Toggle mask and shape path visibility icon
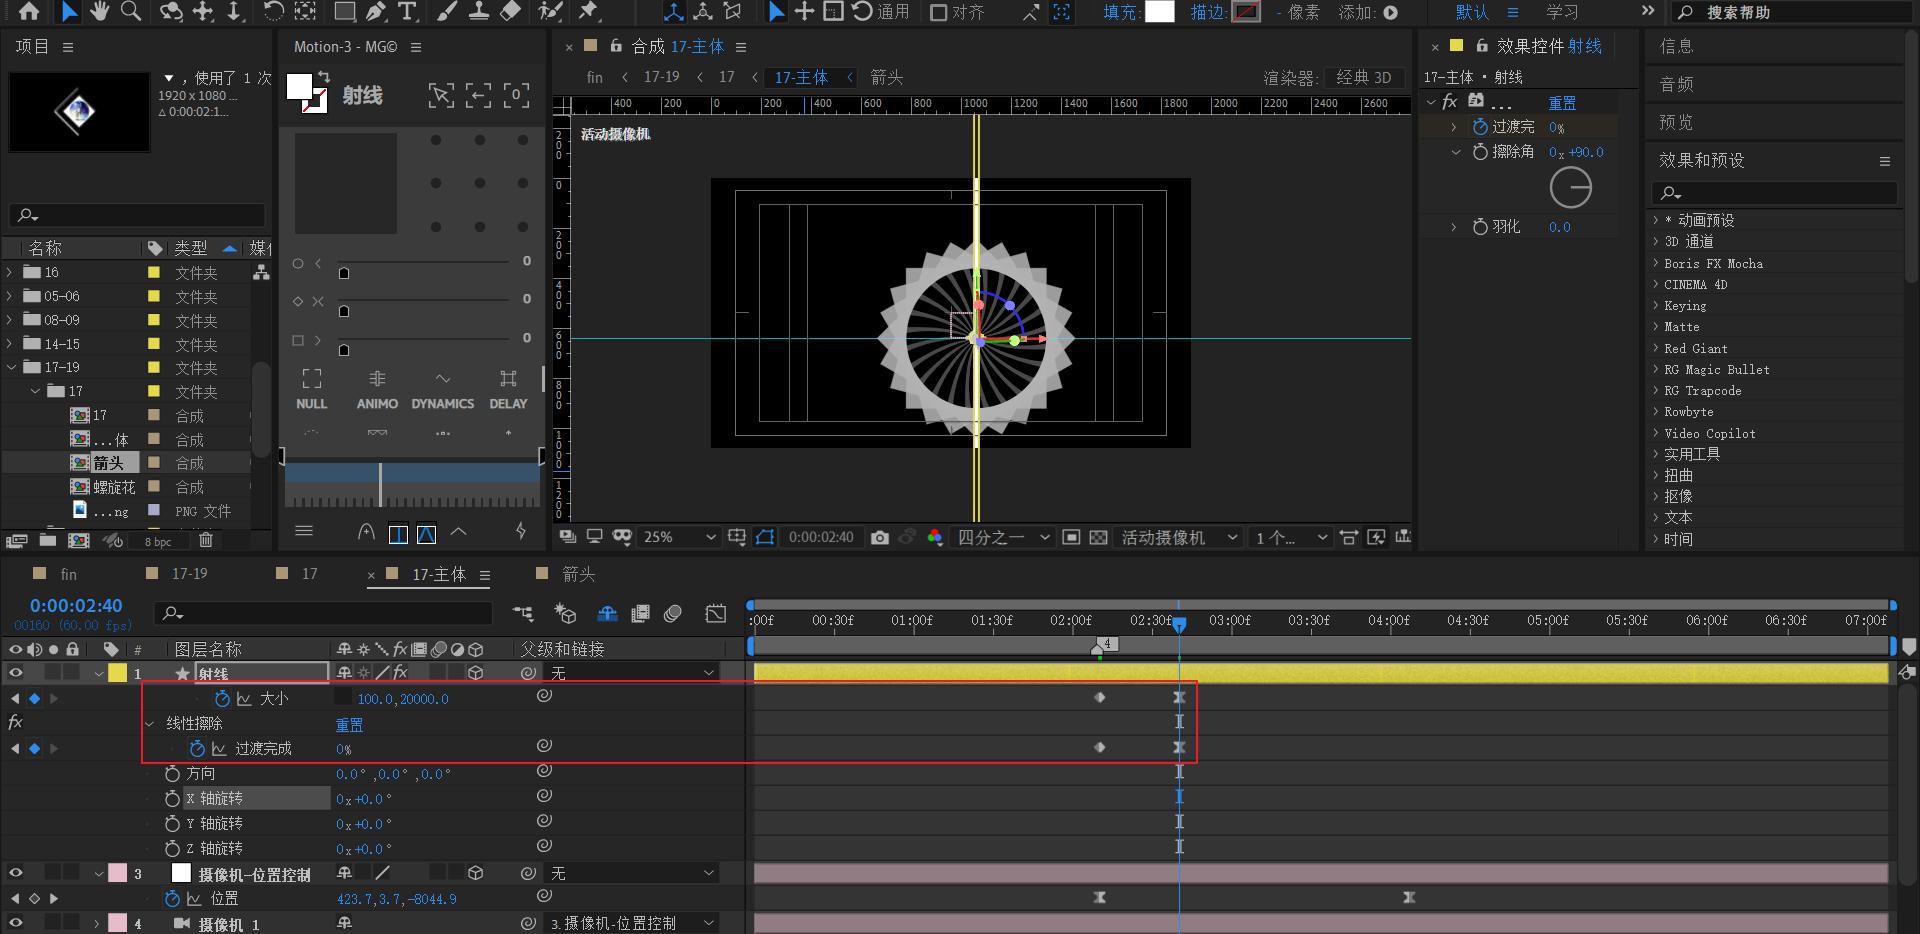 point(765,537)
